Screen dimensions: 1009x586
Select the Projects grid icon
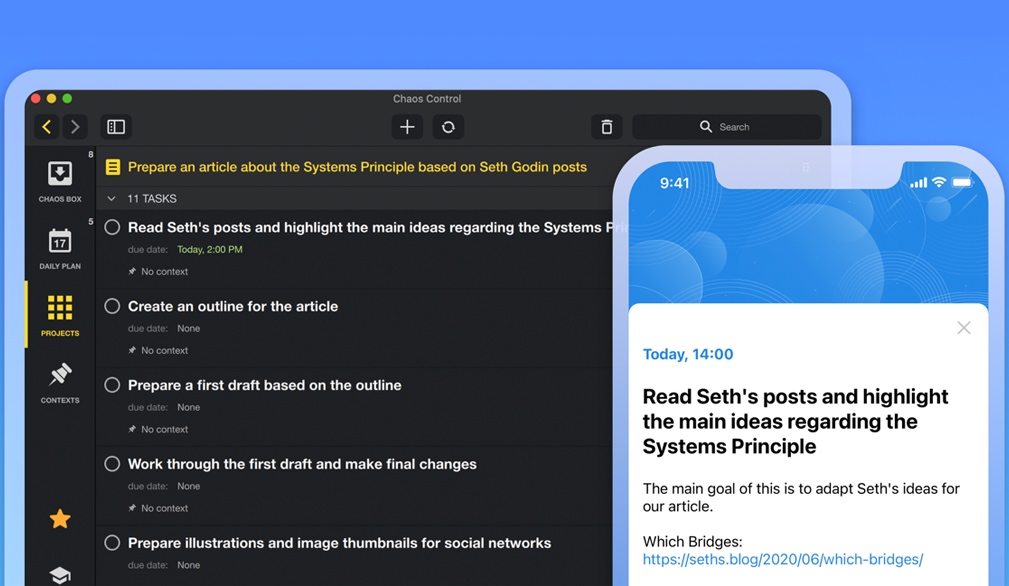coord(60,308)
